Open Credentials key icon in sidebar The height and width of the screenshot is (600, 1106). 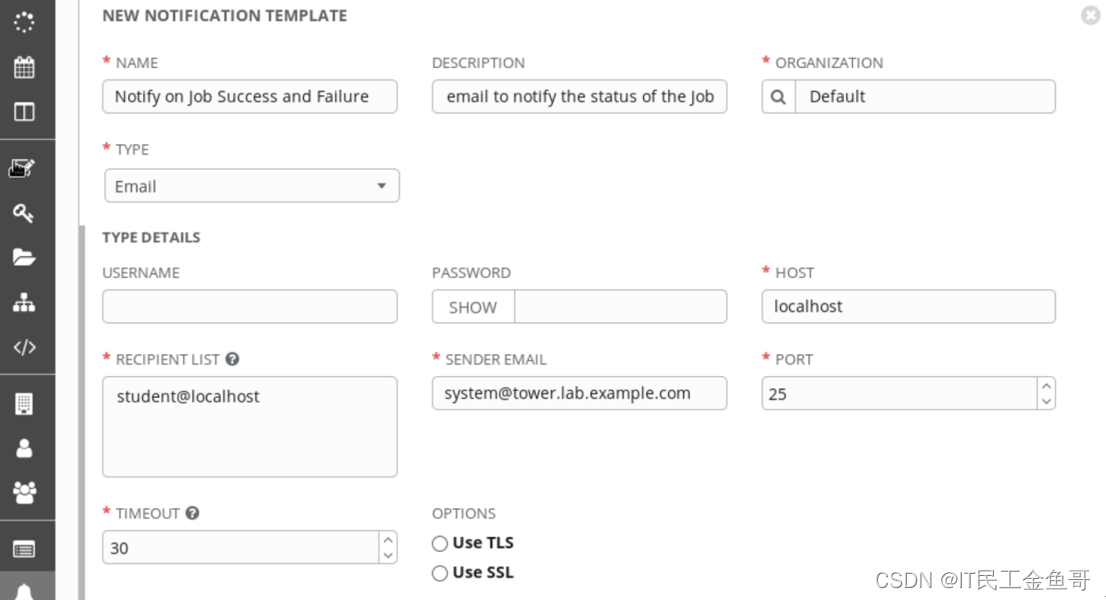(24, 213)
